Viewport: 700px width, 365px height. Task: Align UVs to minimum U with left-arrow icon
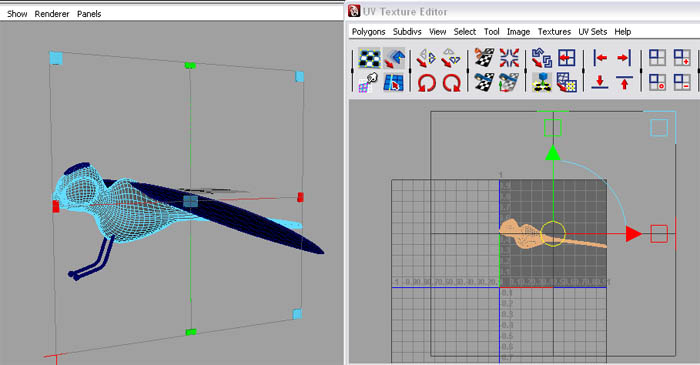(x=600, y=58)
